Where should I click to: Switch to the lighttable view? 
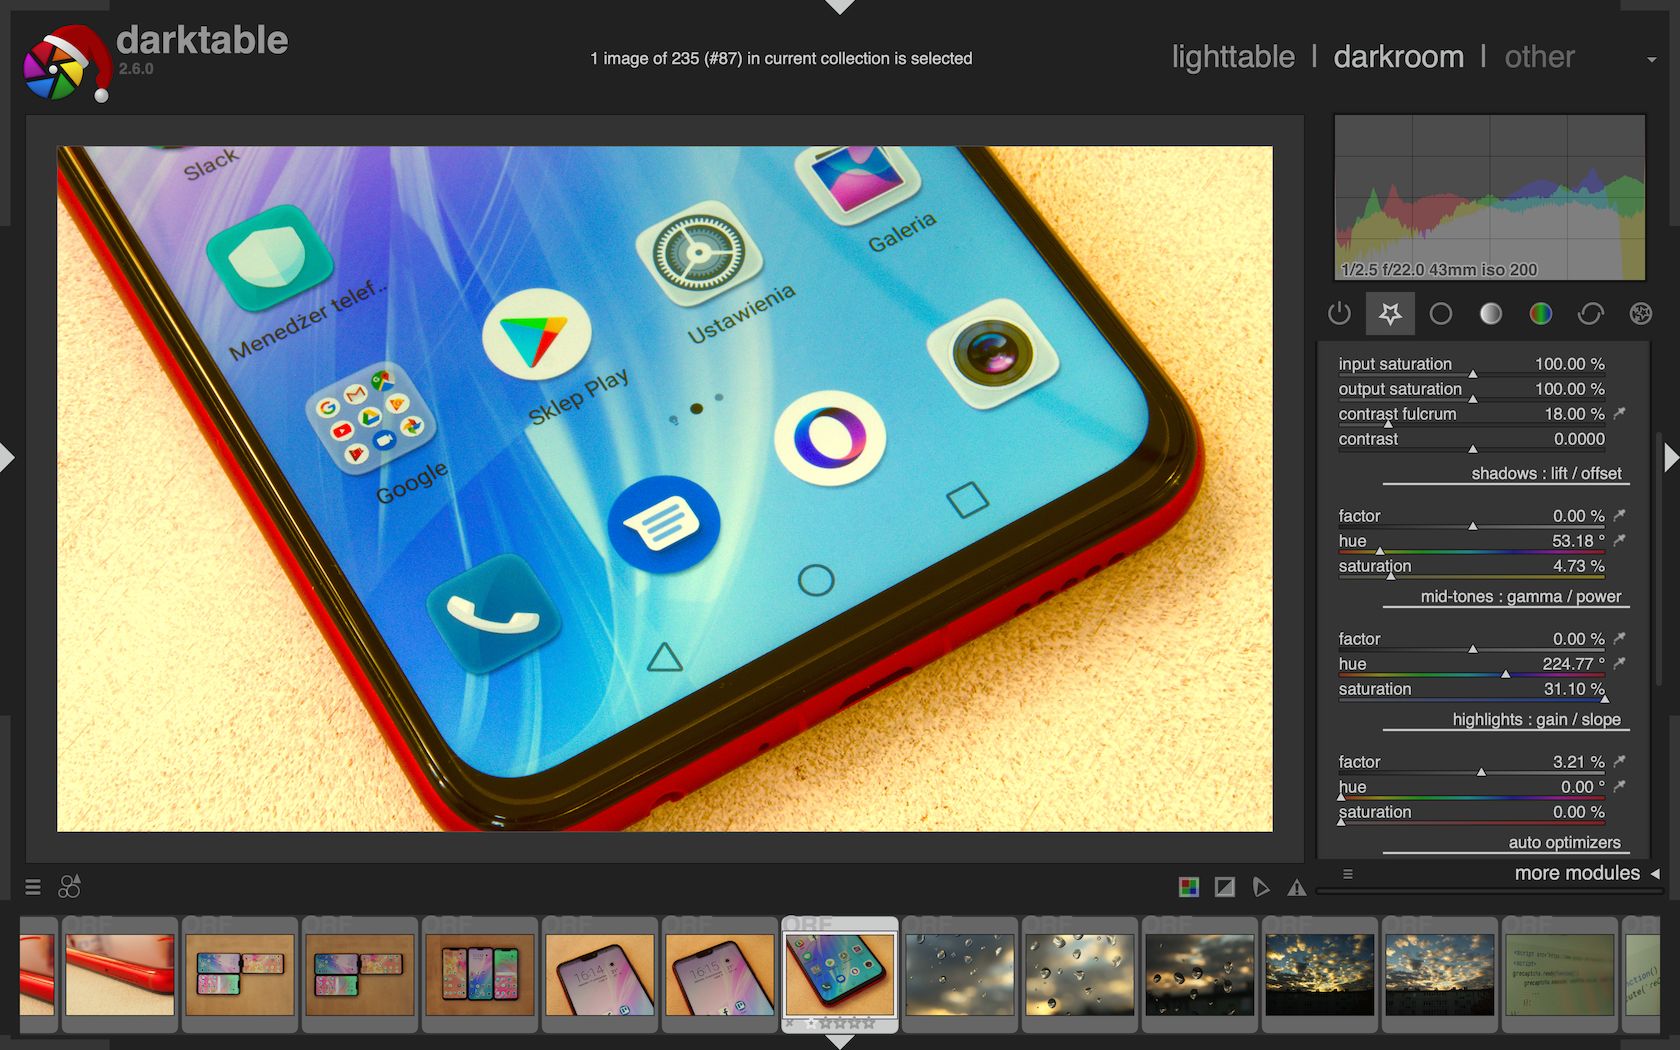(1233, 57)
